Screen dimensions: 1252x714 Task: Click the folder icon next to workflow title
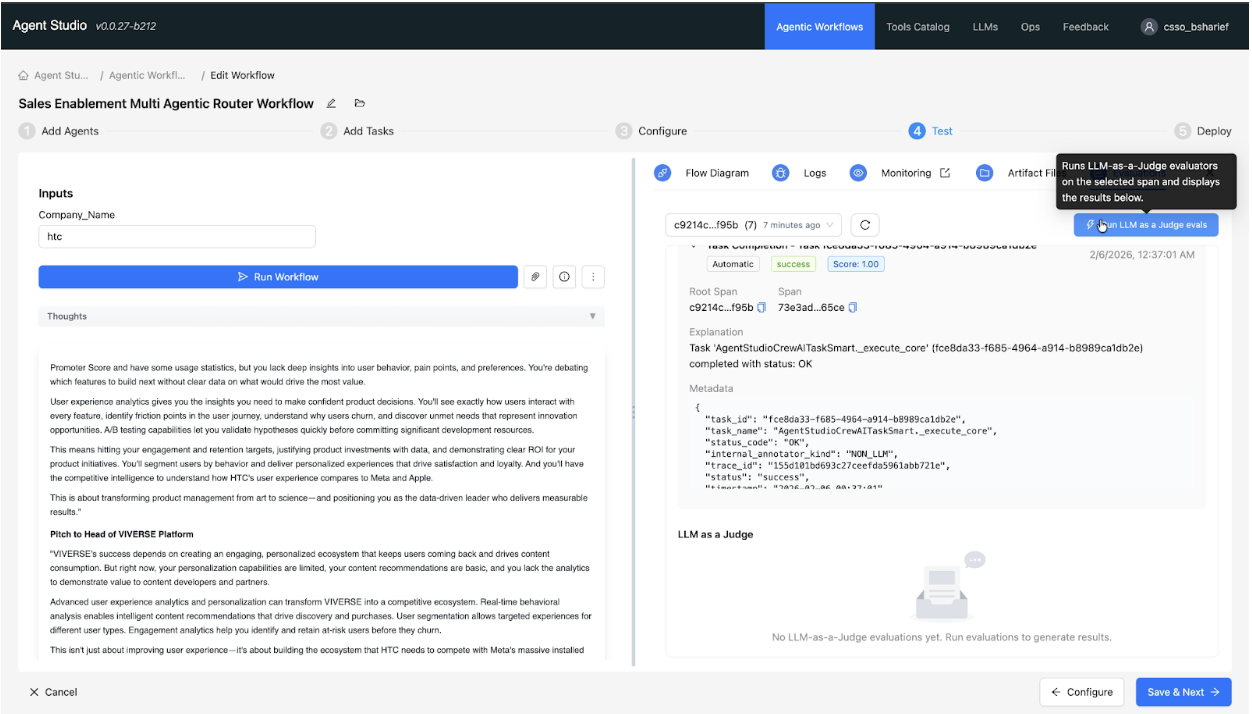[x=360, y=104]
